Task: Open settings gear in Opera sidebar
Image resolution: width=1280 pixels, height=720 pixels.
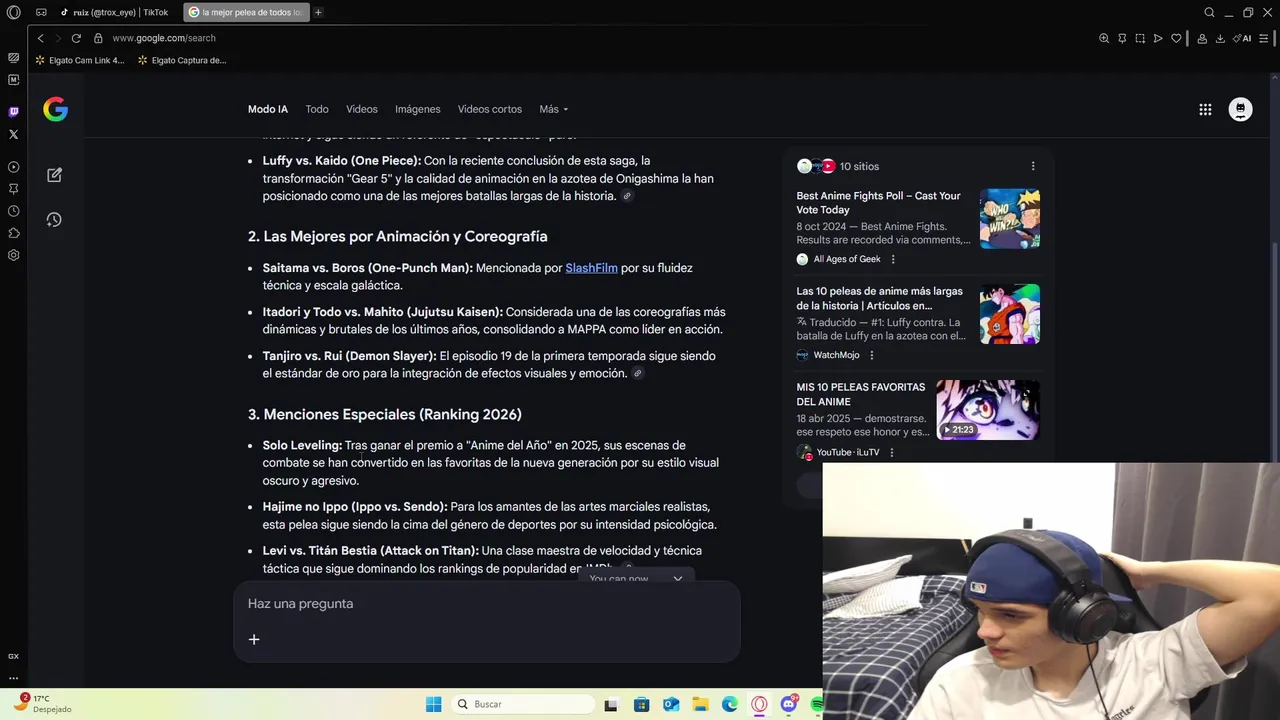Action: pos(13,255)
